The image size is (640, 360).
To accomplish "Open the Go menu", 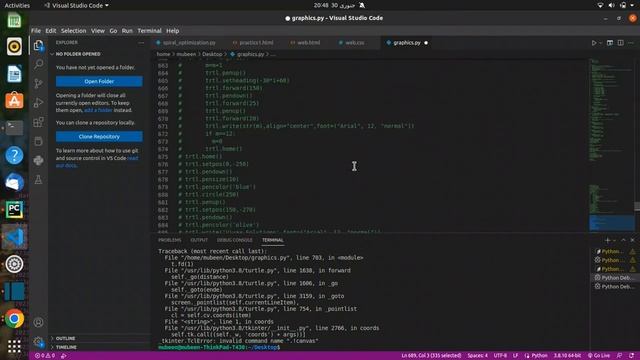I will click(113, 31).
